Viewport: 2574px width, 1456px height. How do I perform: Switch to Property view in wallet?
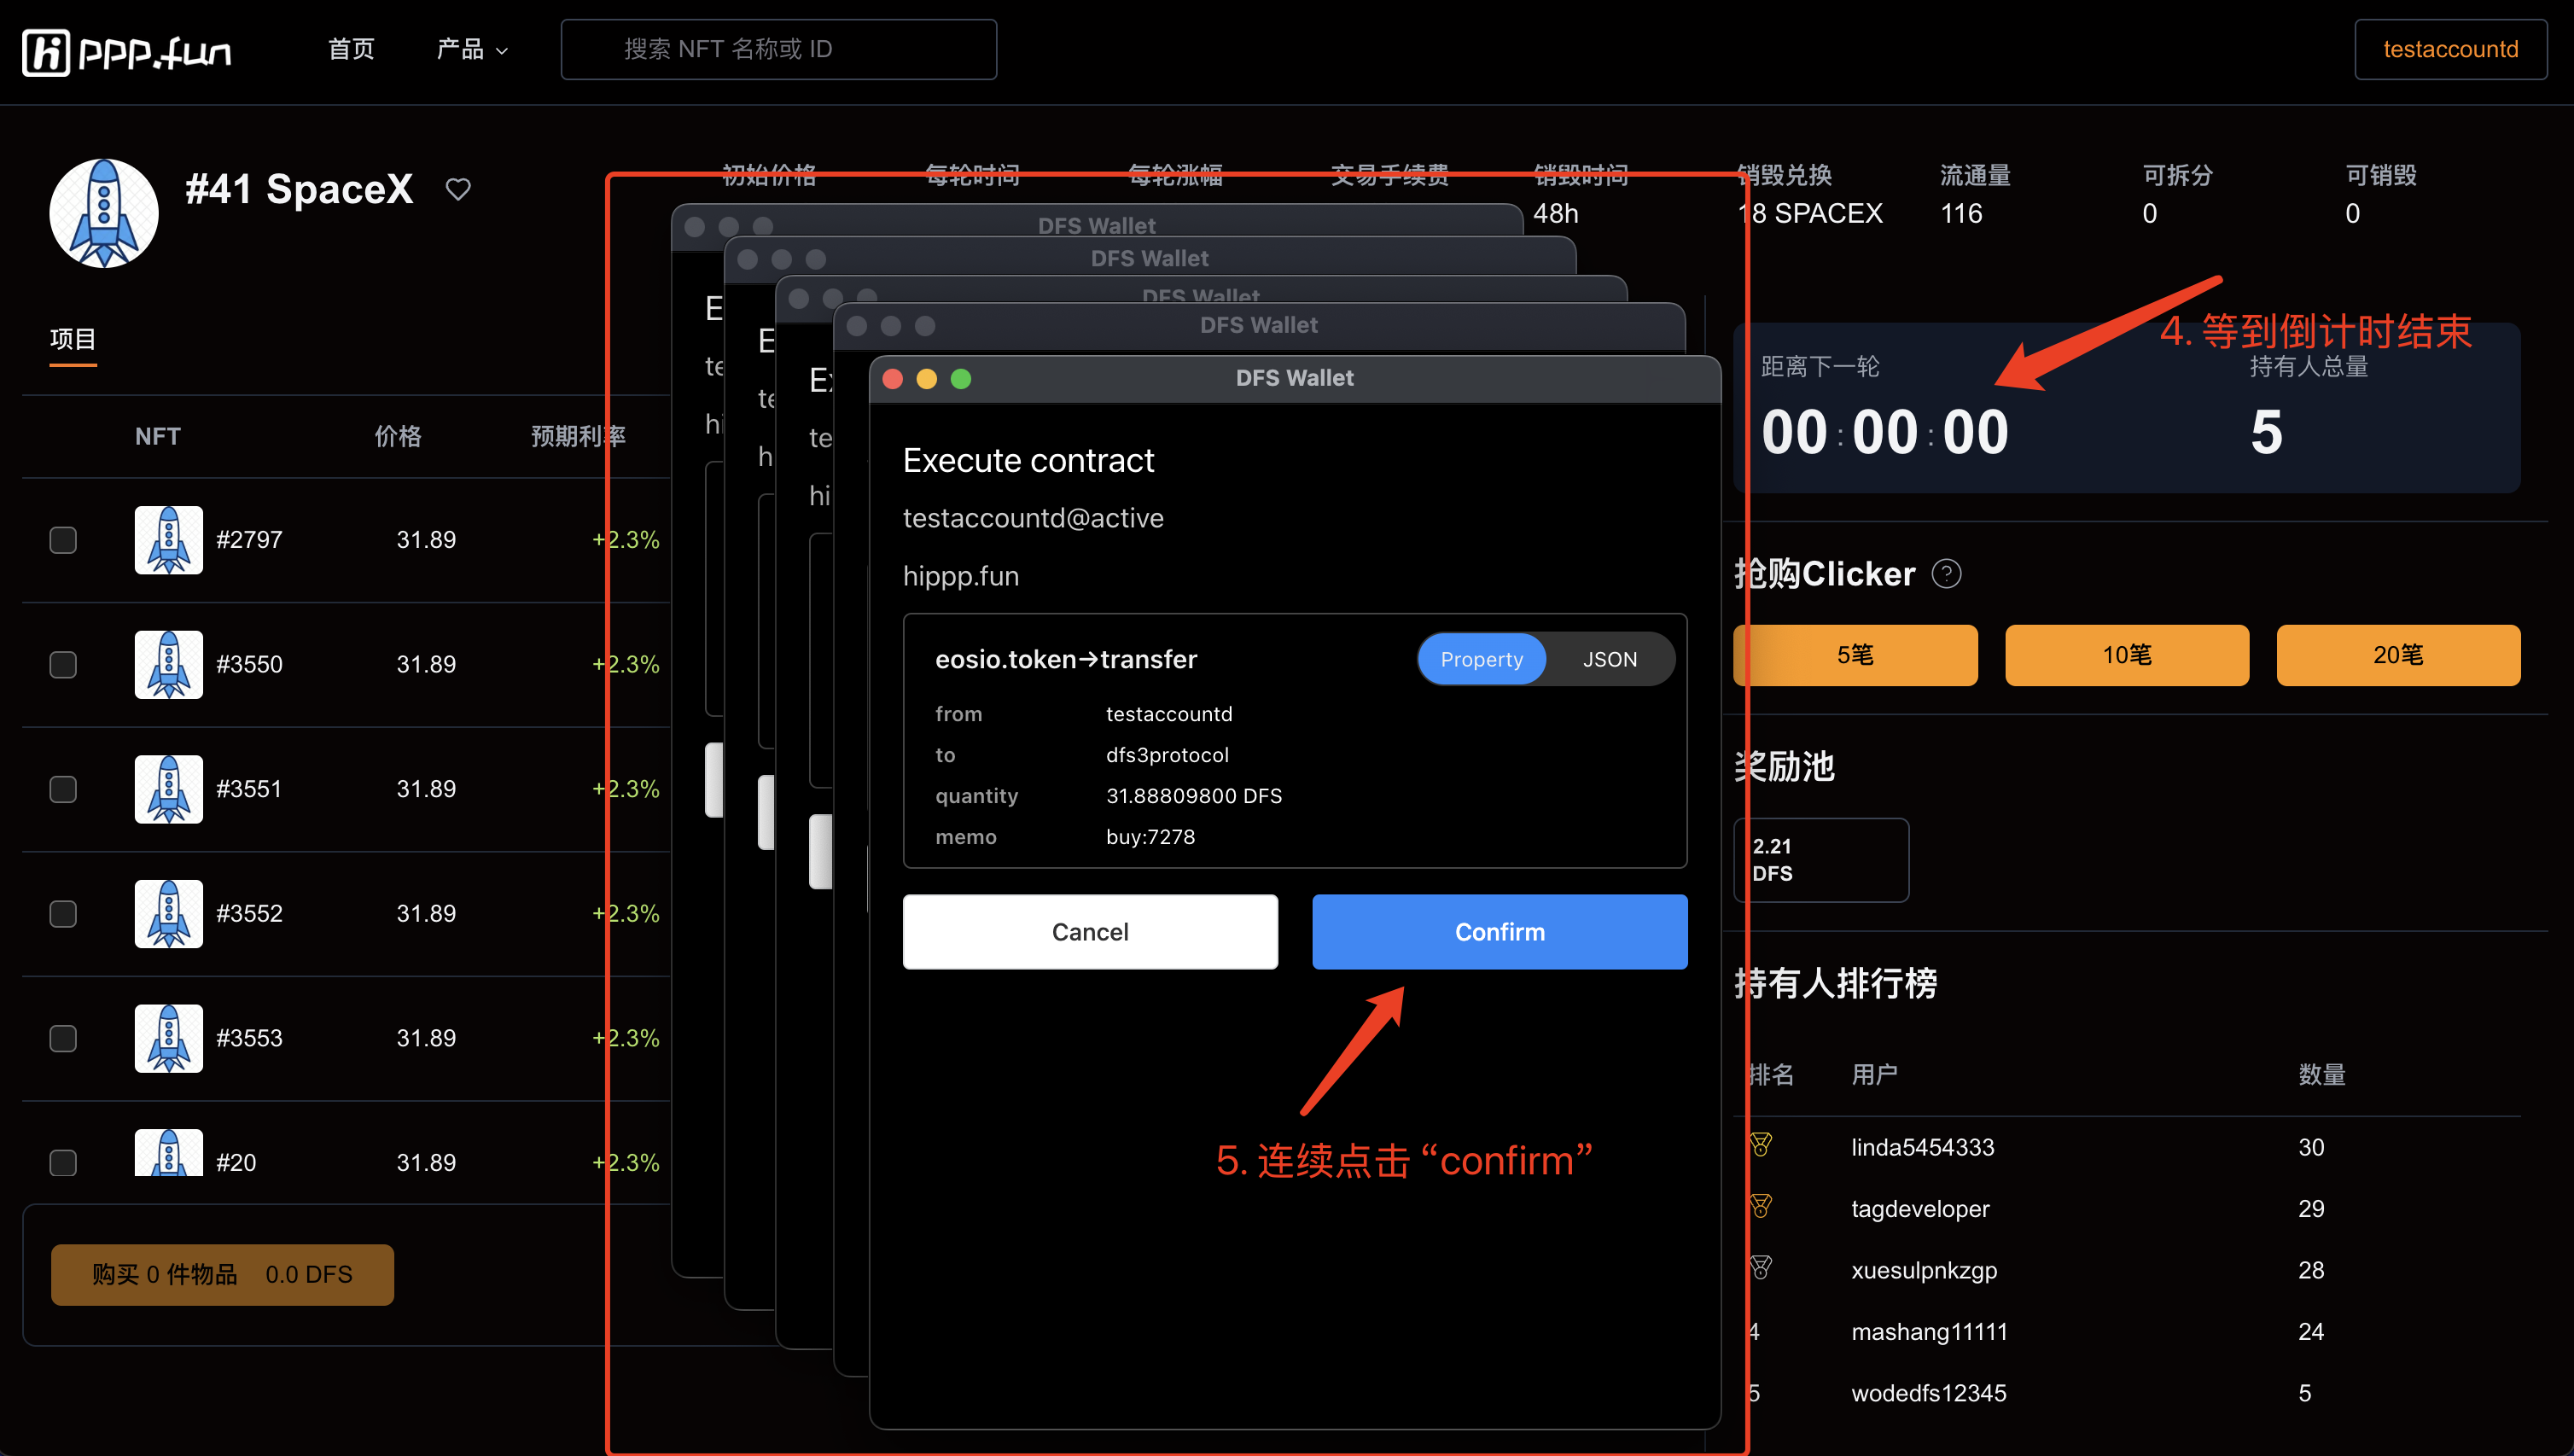tap(1481, 659)
